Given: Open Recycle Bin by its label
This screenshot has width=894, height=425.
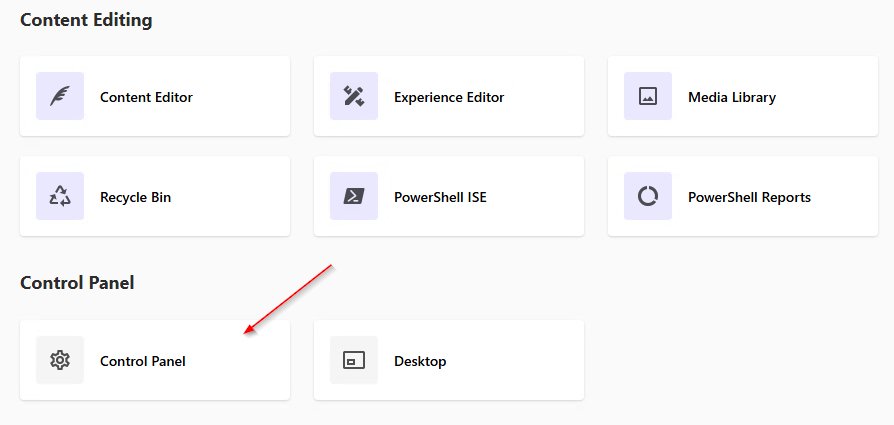Looking at the screenshot, I should (x=135, y=198).
